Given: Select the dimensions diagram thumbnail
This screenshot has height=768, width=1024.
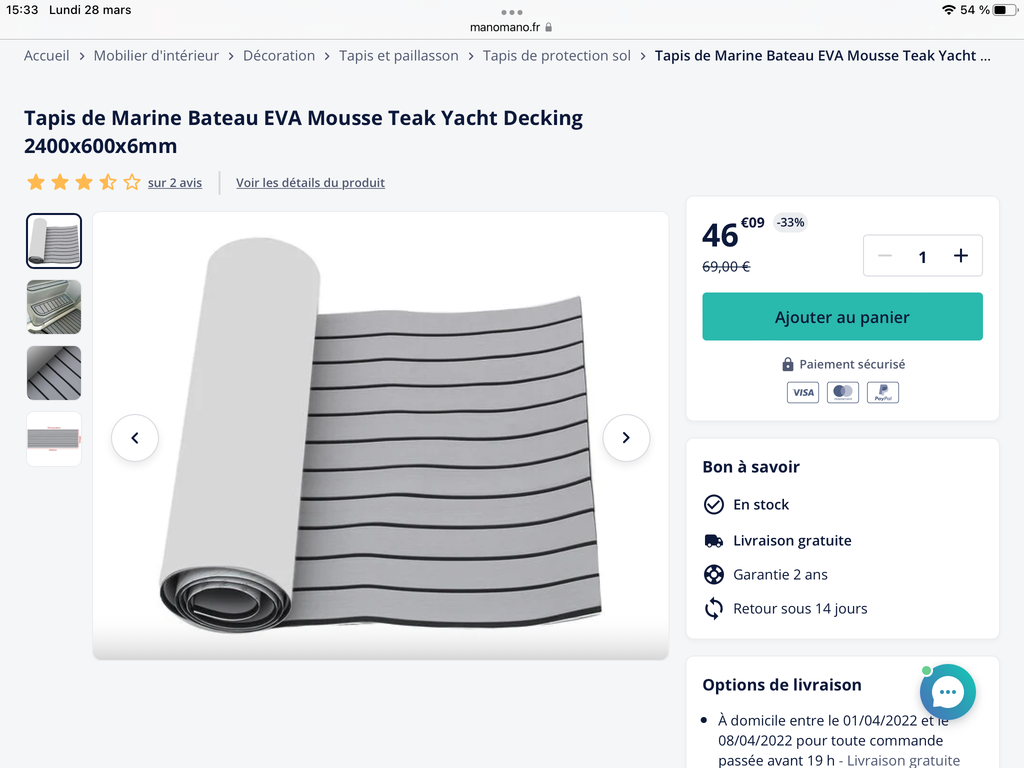Looking at the screenshot, I should coord(54,439).
